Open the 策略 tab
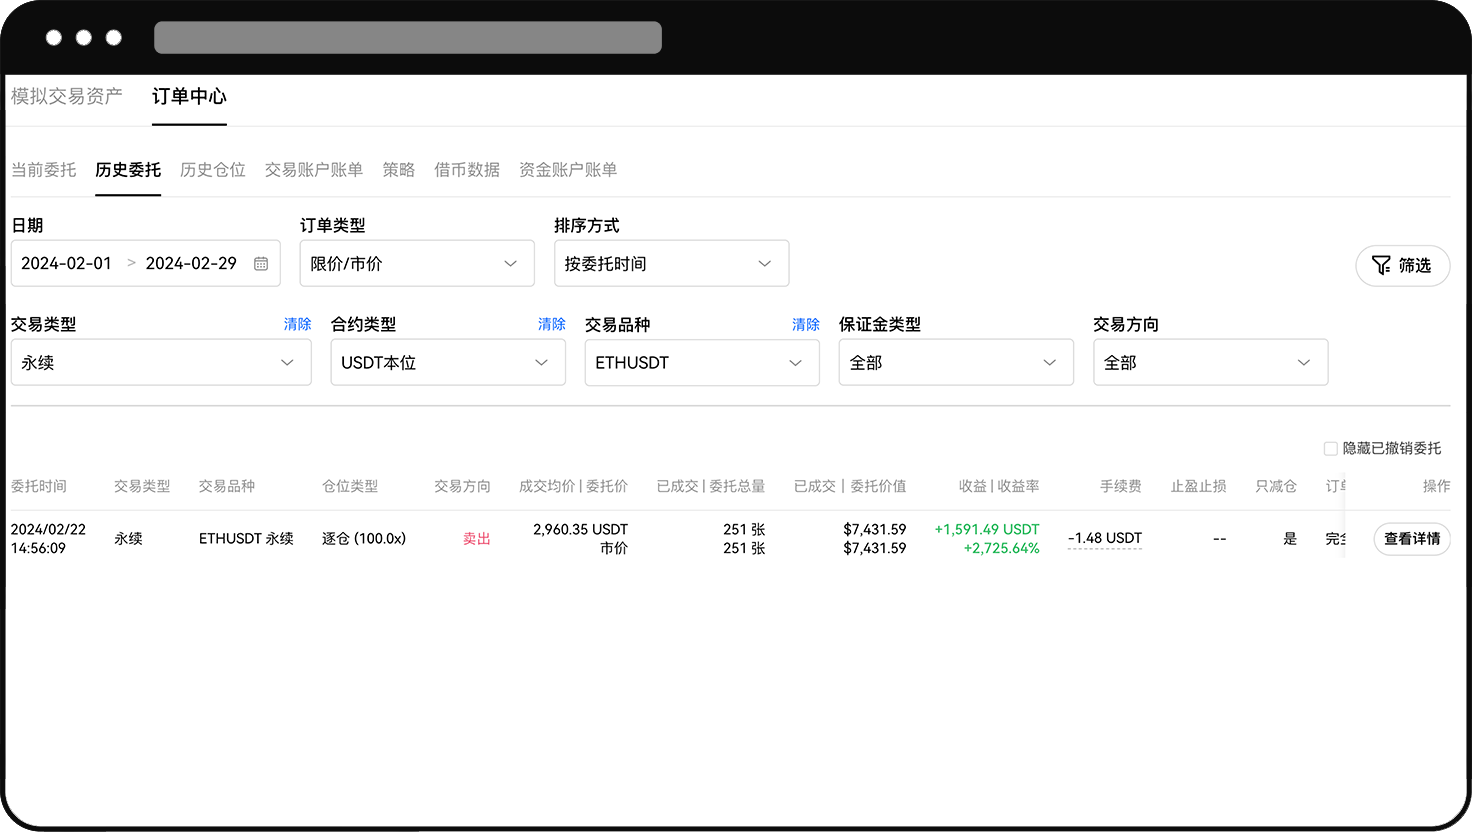The height and width of the screenshot is (832, 1472). coord(398,170)
